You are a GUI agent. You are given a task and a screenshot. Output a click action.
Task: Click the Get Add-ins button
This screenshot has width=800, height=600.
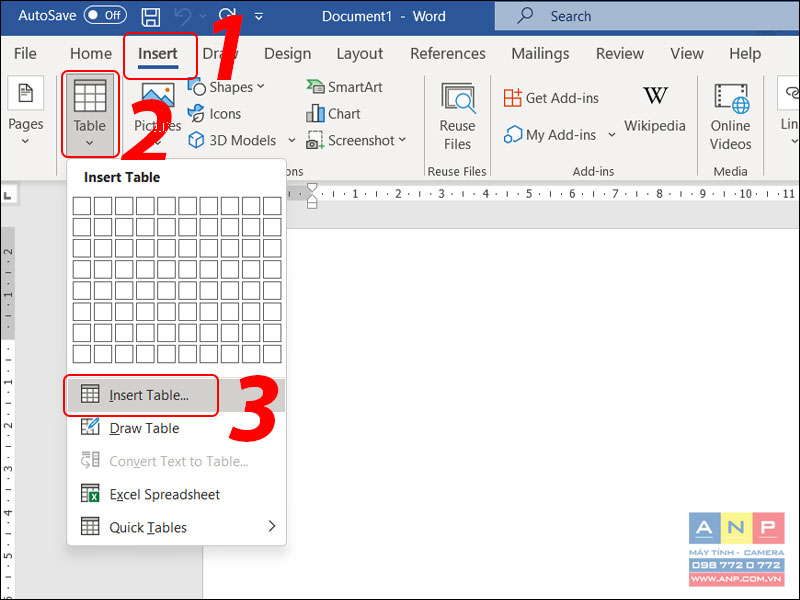point(551,98)
